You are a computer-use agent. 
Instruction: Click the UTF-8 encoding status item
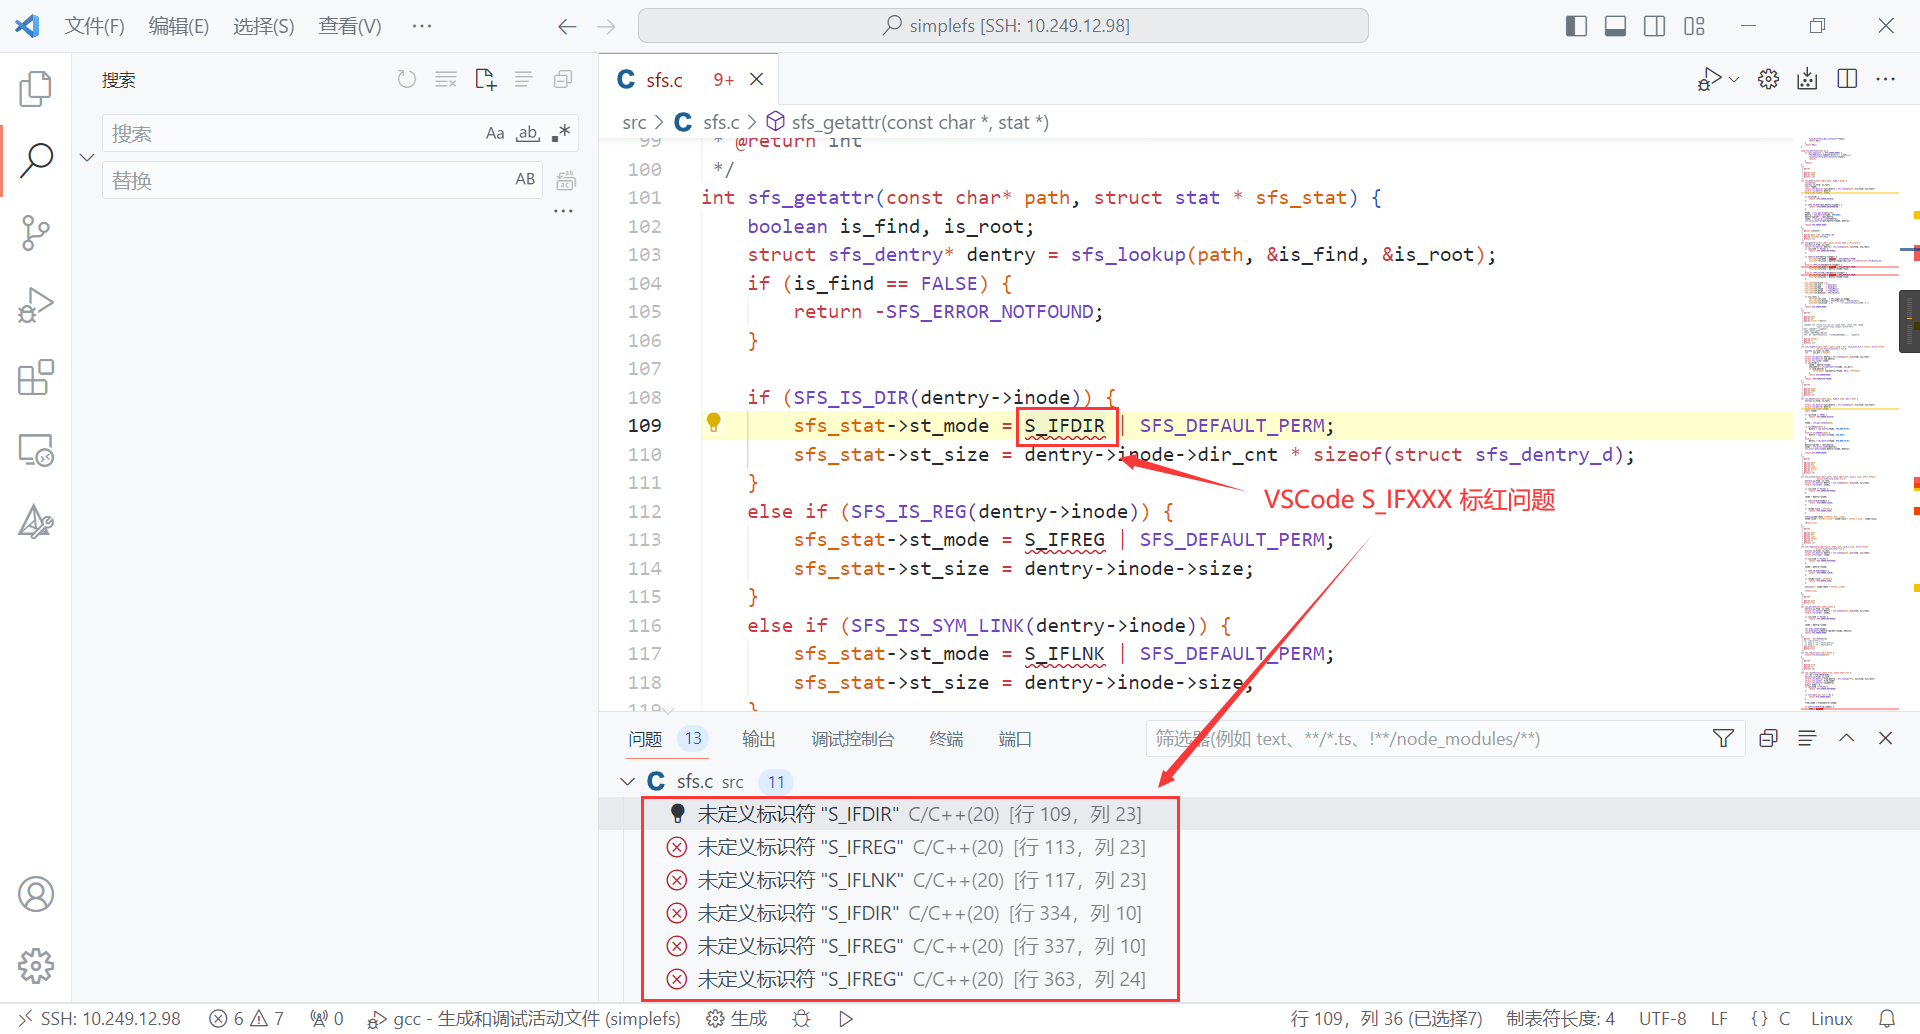(1662, 1018)
